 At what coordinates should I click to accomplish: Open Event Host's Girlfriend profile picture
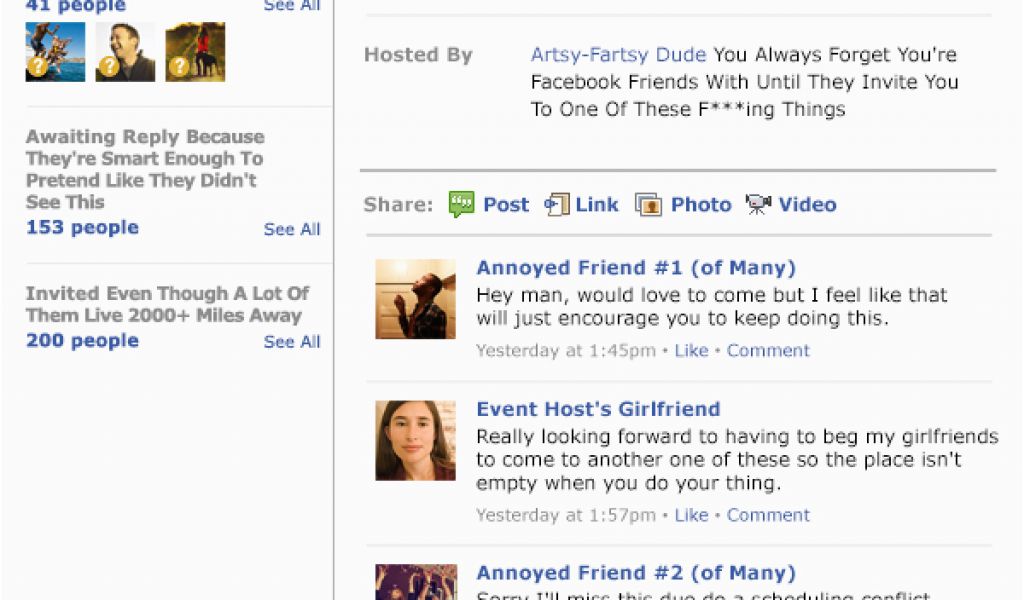point(415,441)
